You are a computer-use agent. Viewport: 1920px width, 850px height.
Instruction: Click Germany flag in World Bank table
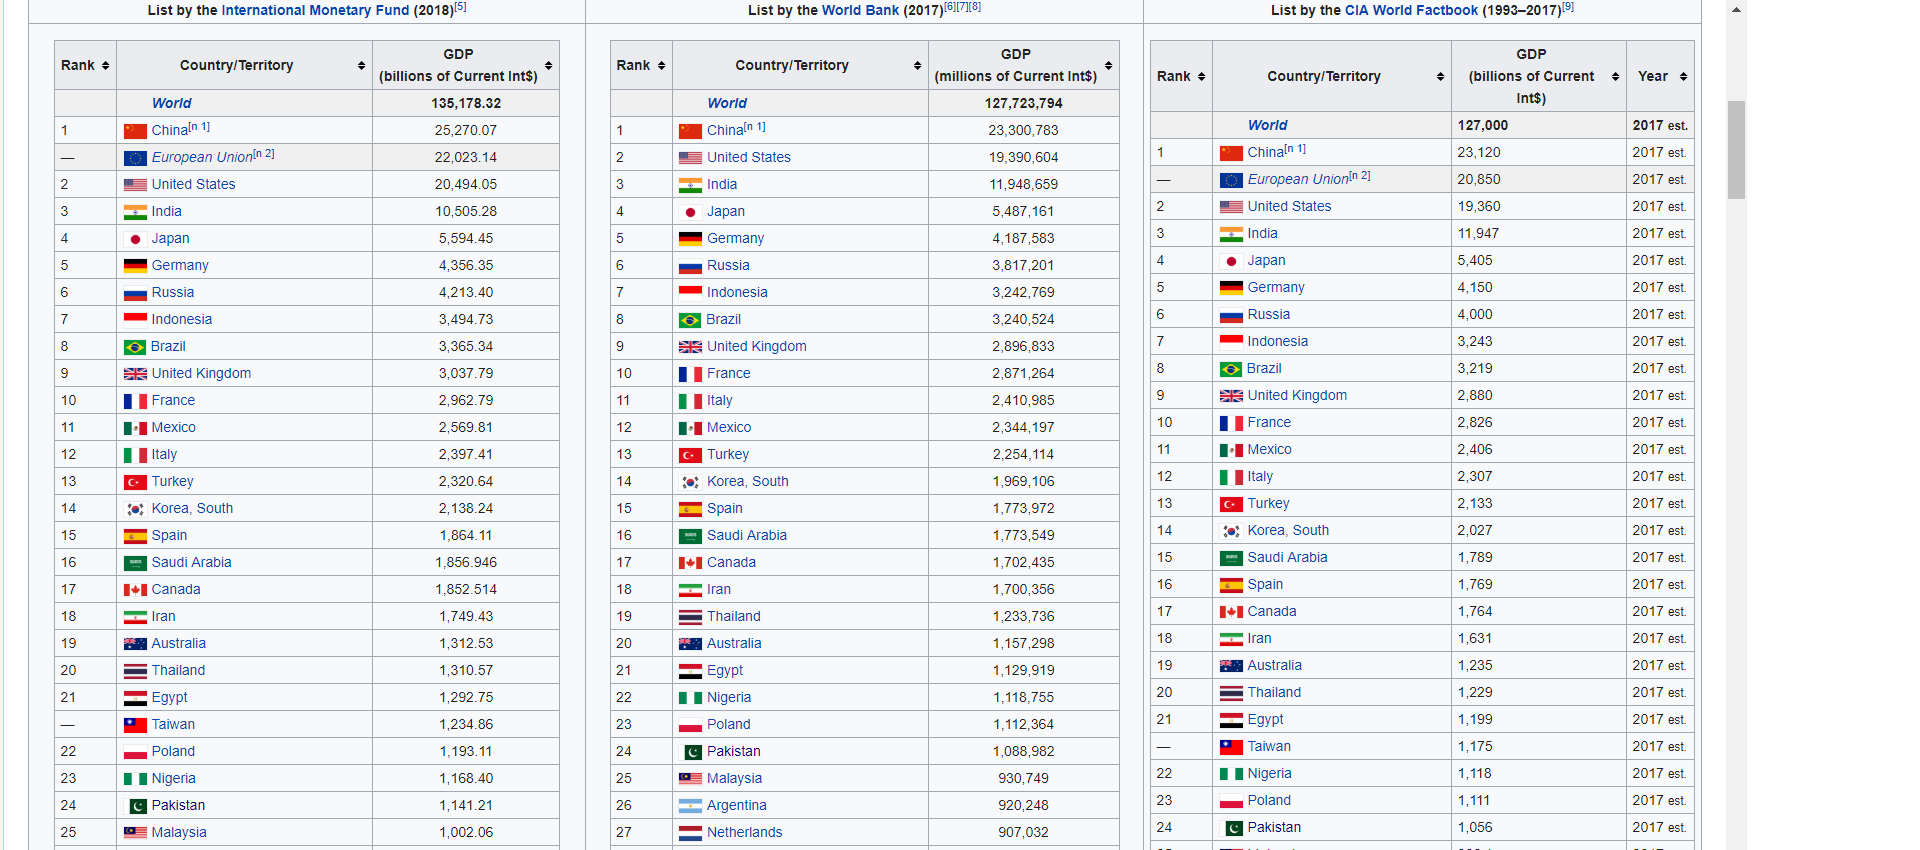coord(690,239)
